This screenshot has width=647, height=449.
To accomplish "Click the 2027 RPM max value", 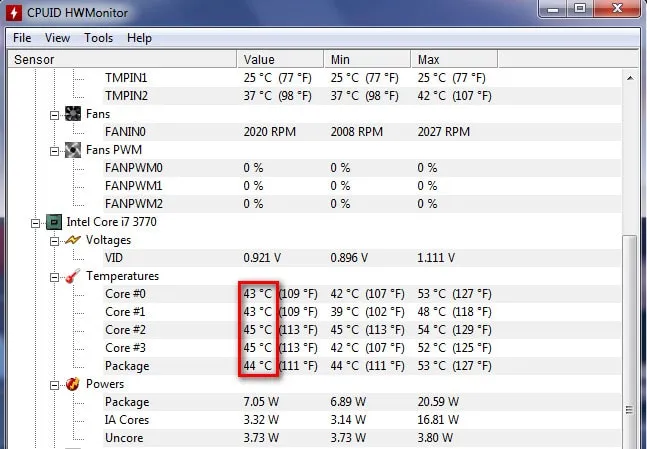I will coord(444,132).
